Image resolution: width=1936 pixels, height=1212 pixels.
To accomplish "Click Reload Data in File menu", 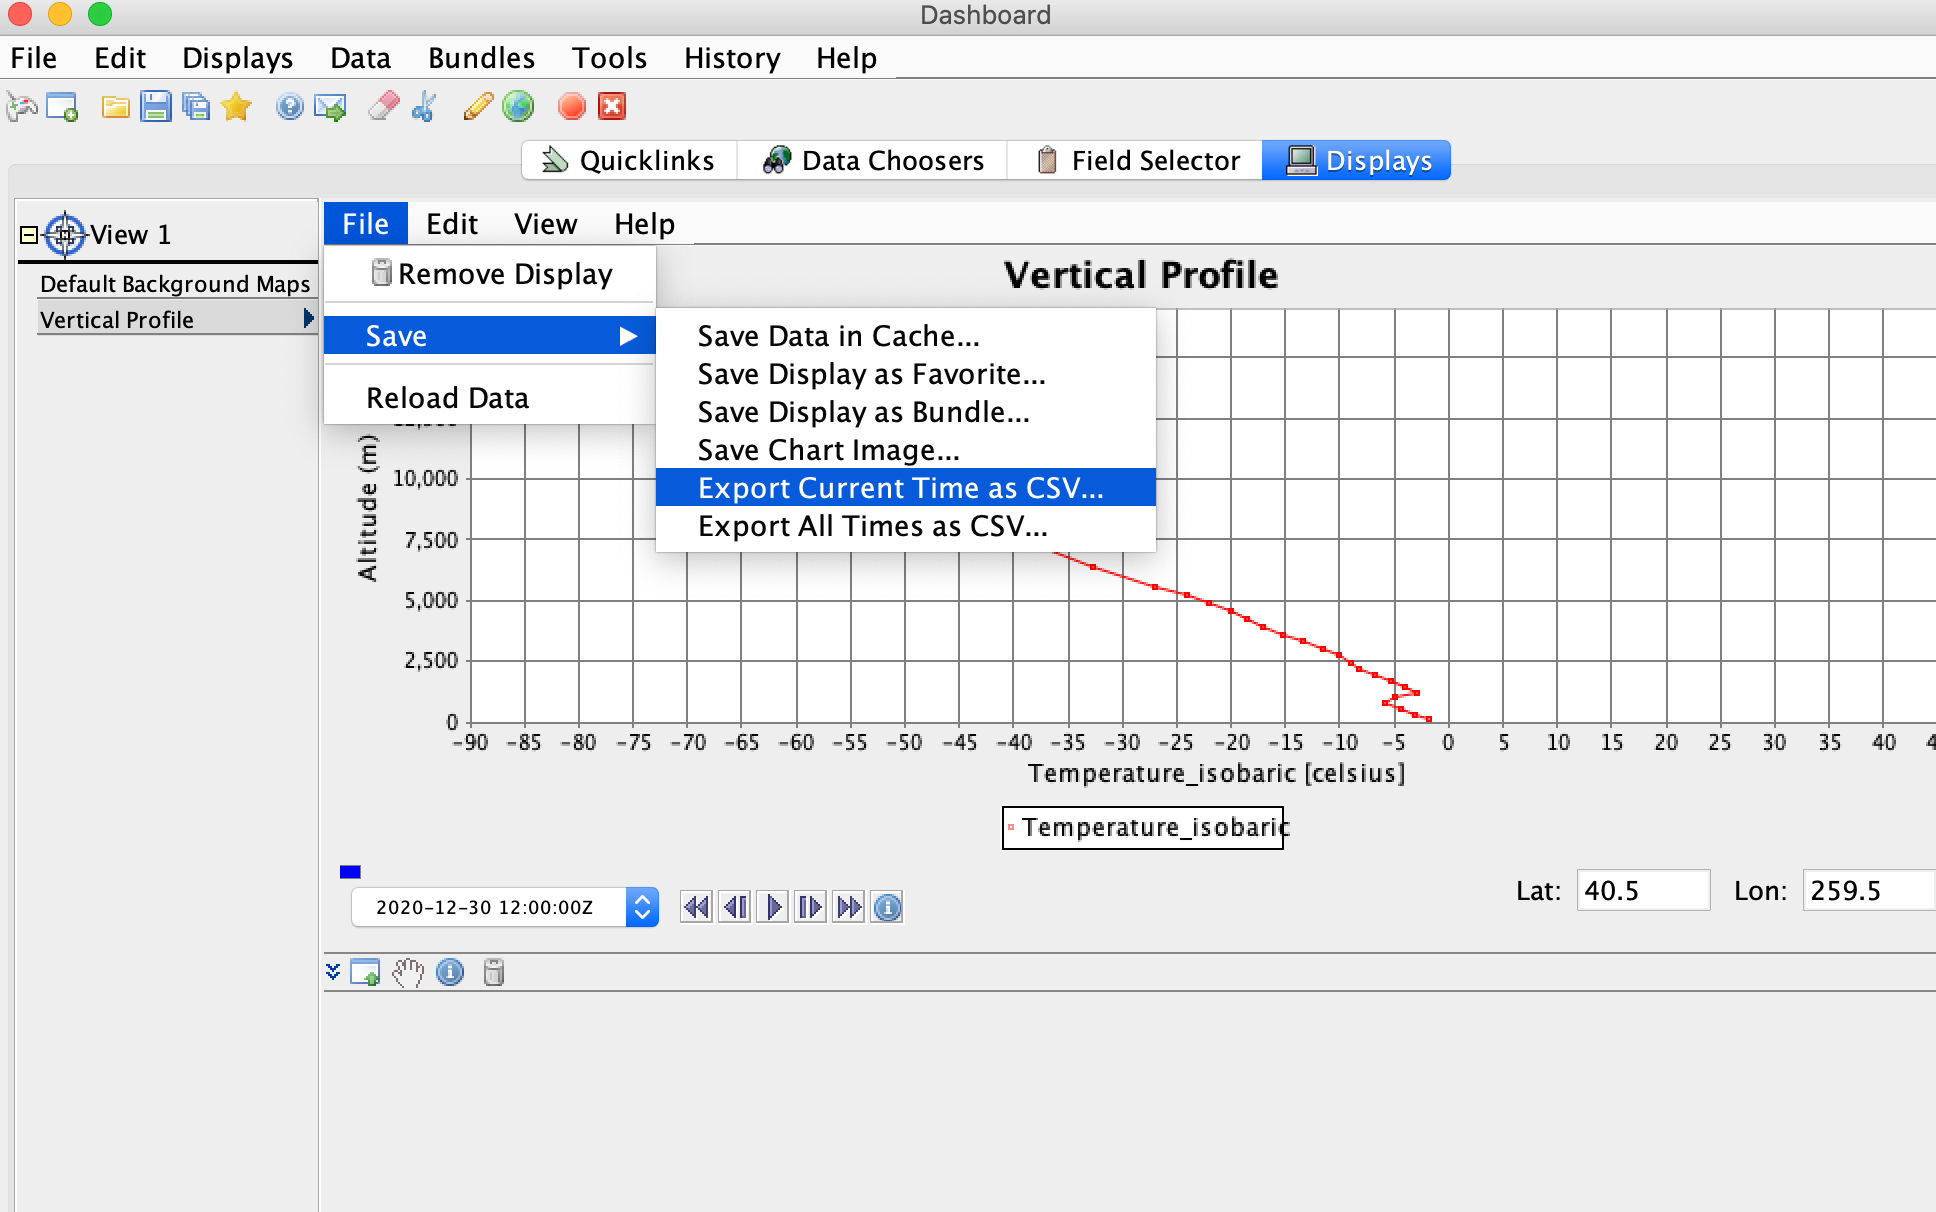I will pyautogui.click(x=447, y=398).
